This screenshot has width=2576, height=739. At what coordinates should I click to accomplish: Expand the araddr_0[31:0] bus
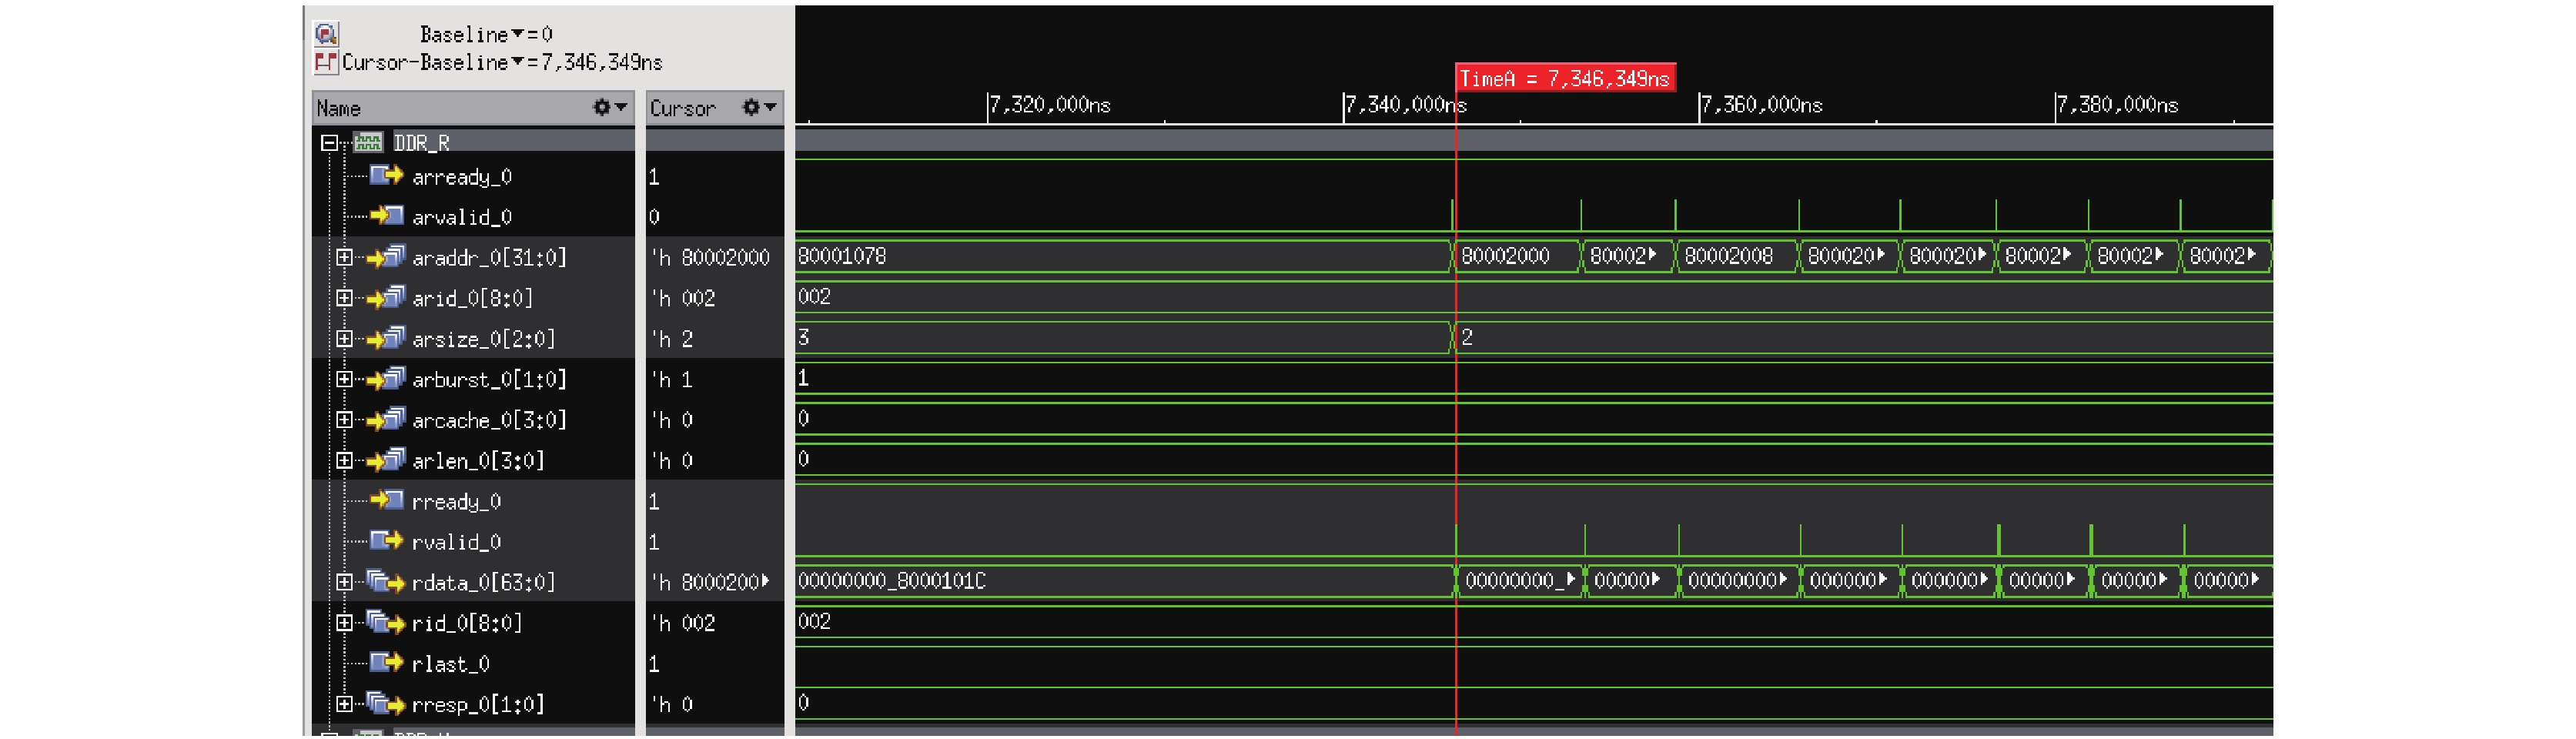[344, 258]
